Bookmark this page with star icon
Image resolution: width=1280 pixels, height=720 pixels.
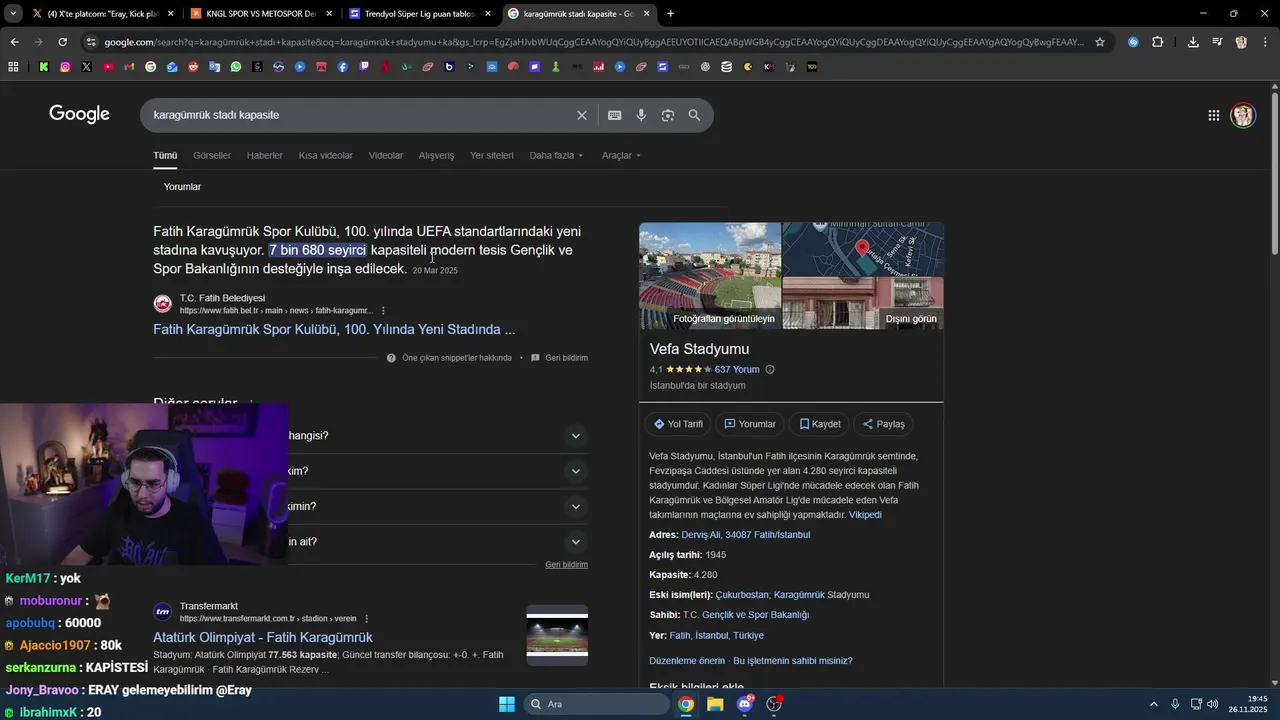pos(1100,42)
